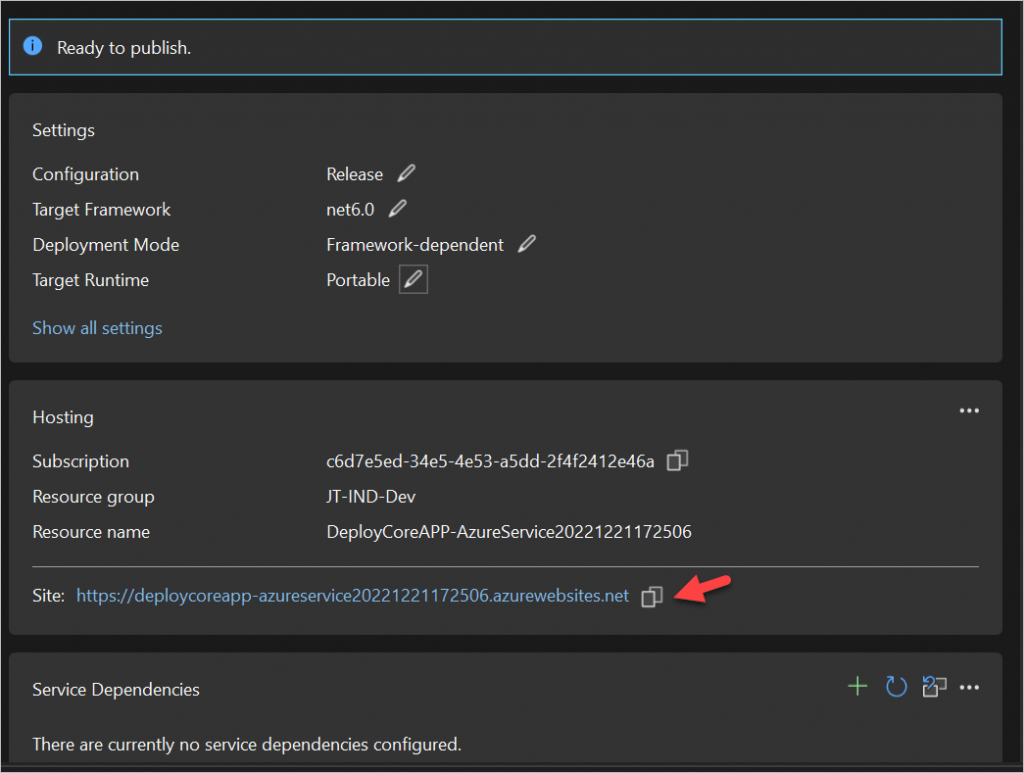The width and height of the screenshot is (1024, 773).
Task: Restore service dependencies icon
Action: [934, 687]
